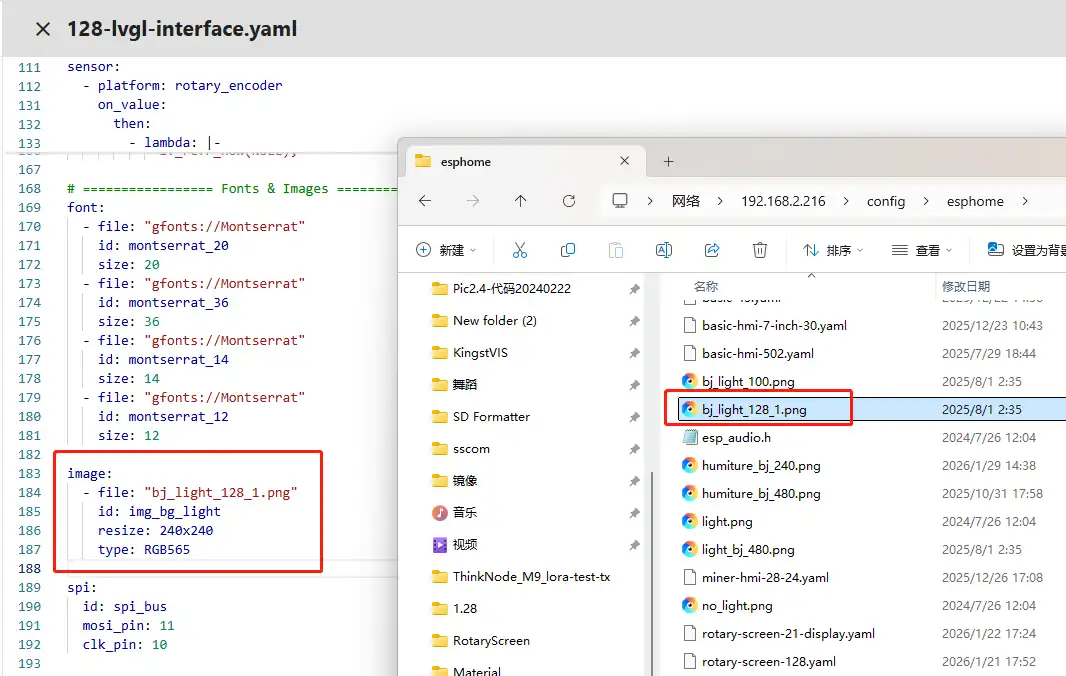Unpin the KingstVIS folder from quick access

(x=634, y=353)
